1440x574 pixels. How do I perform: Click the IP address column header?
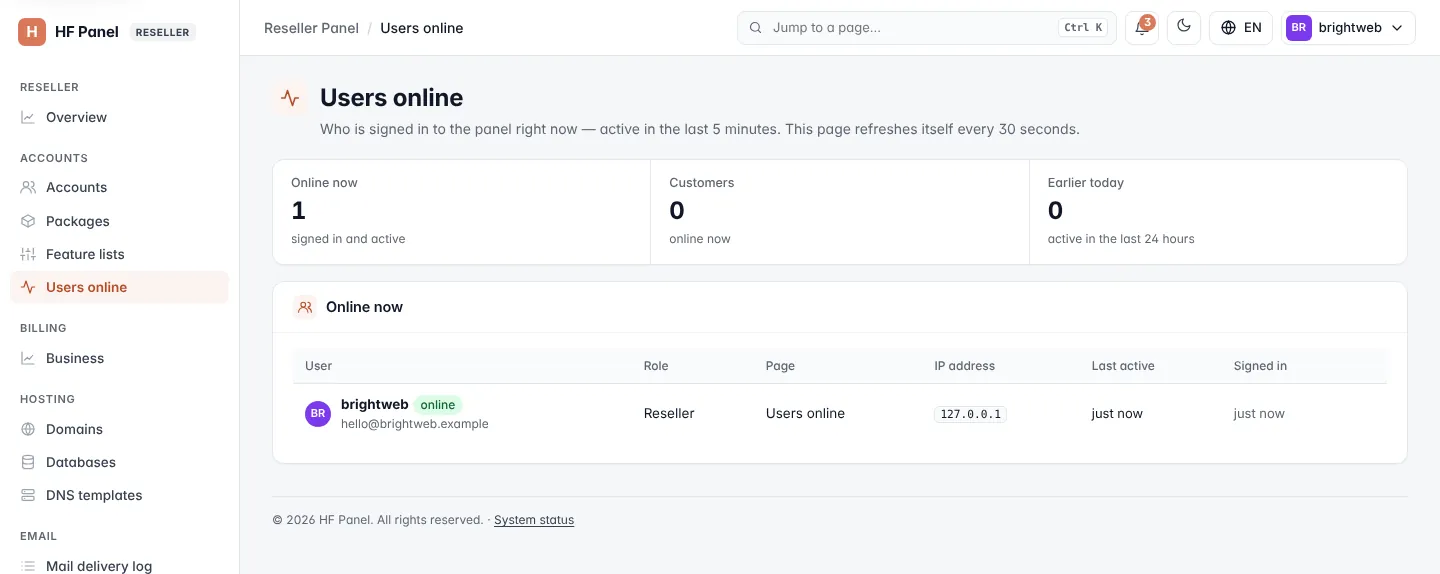965,366
